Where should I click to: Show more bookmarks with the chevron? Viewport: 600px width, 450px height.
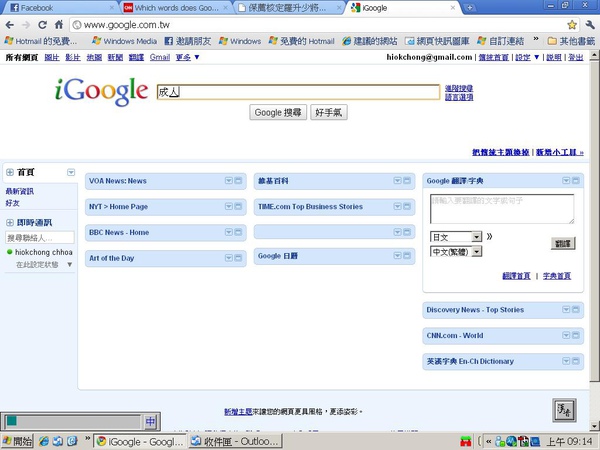tap(536, 40)
